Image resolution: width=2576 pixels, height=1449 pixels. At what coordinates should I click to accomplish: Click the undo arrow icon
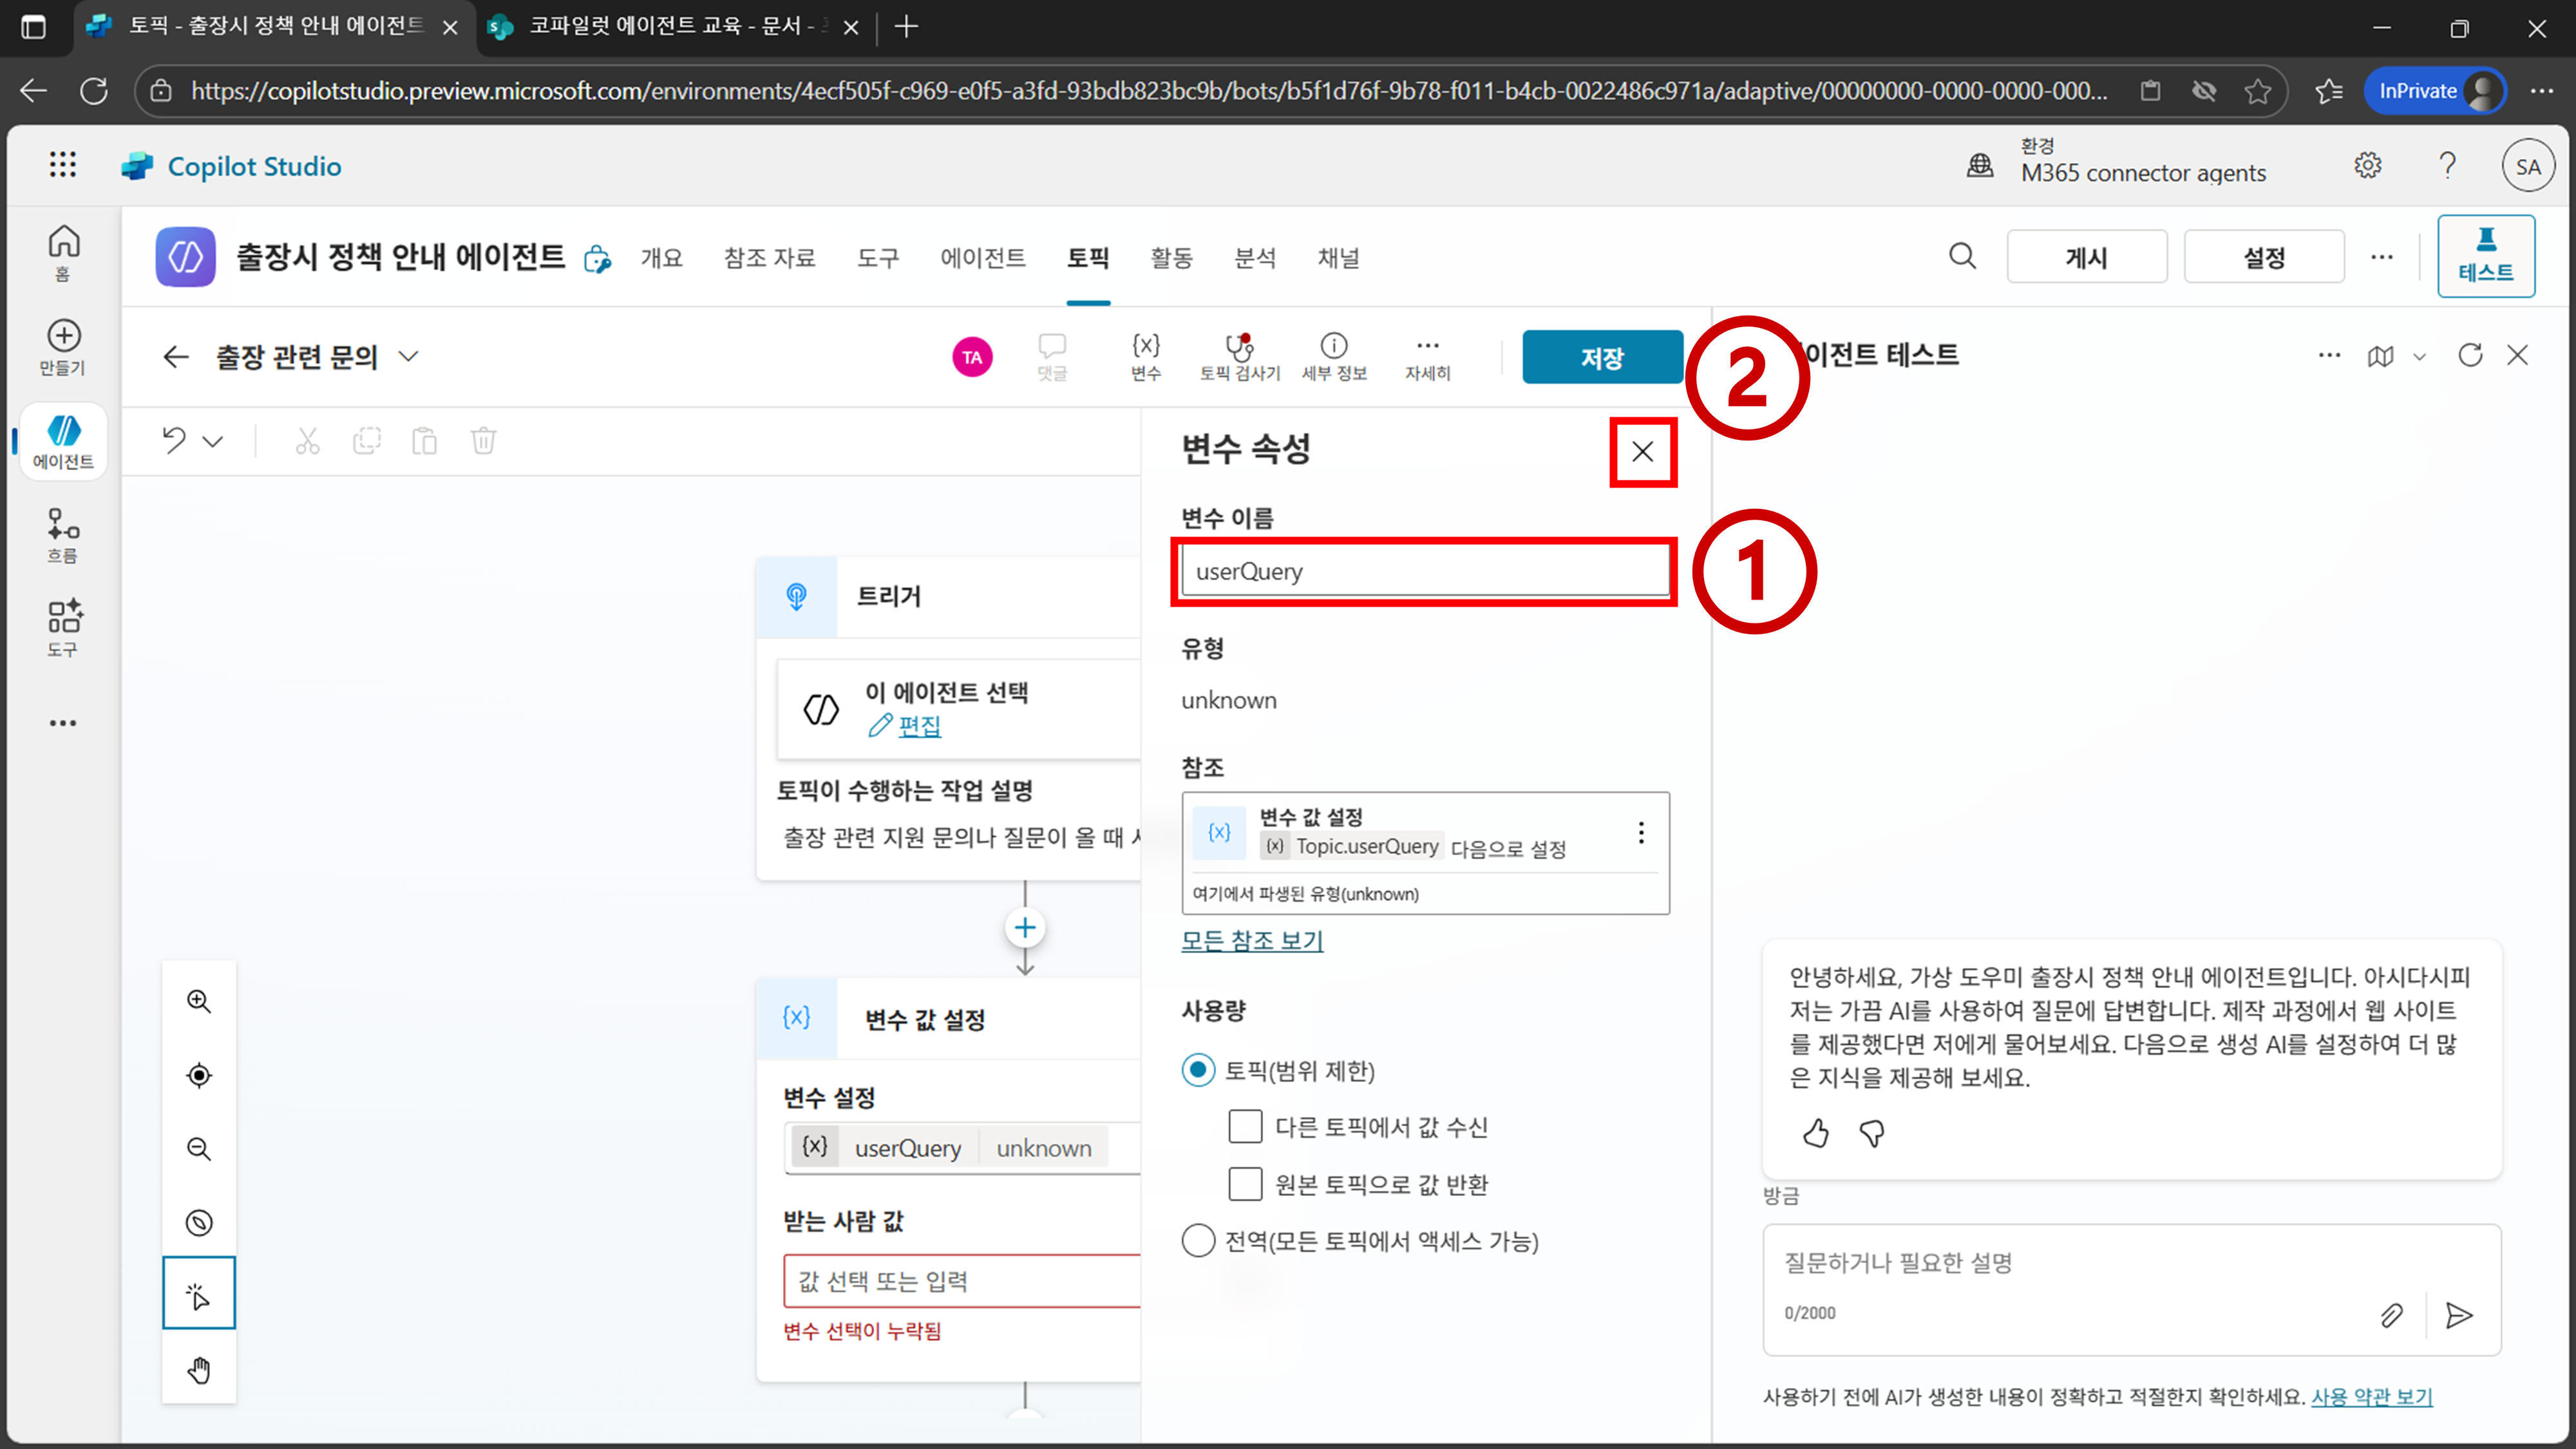(174, 440)
